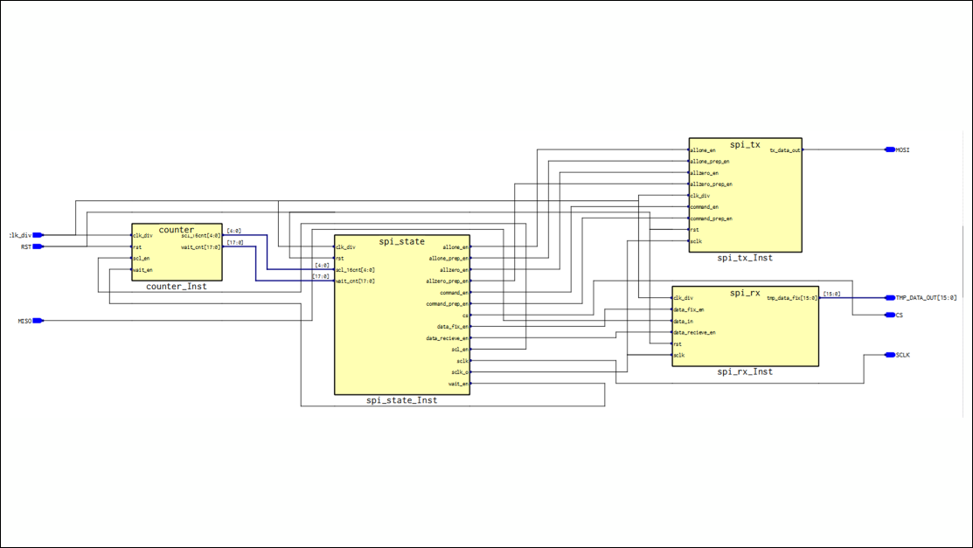Click the spi_rx_Inst instance label

(x=745, y=372)
